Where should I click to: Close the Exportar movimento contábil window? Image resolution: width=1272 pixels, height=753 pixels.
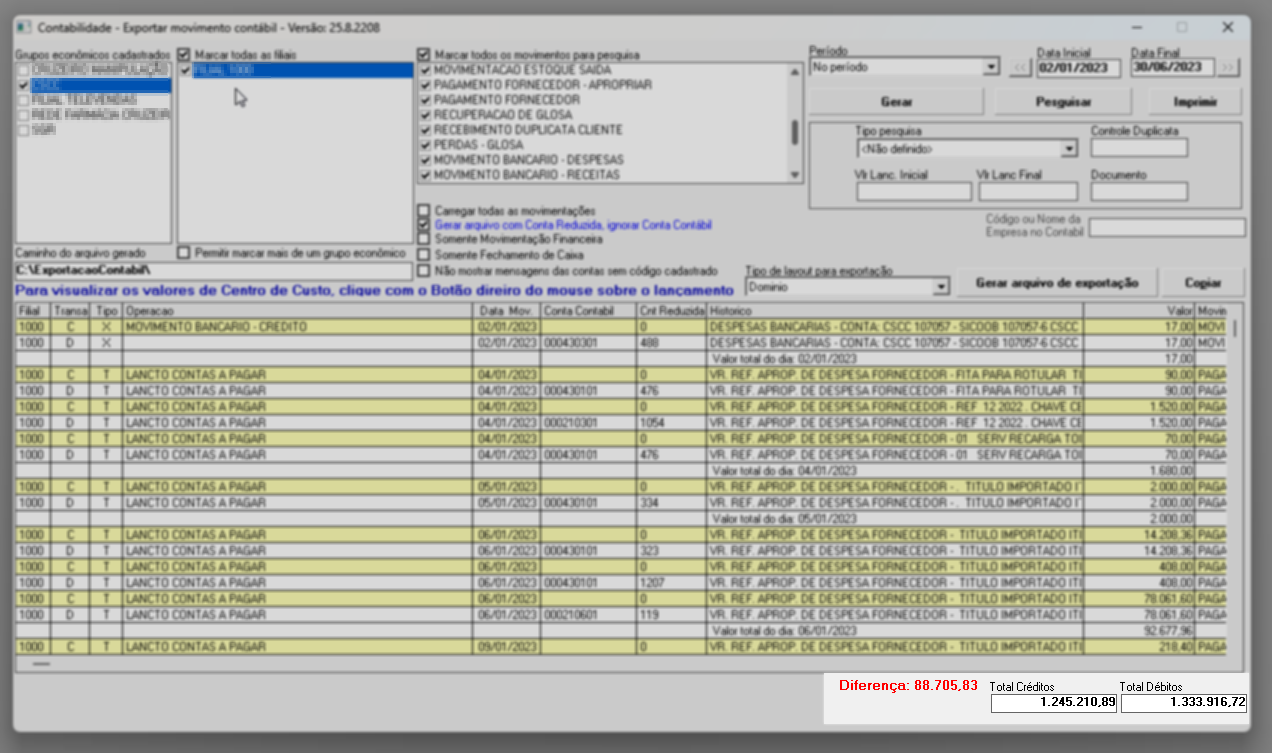tap(1227, 28)
